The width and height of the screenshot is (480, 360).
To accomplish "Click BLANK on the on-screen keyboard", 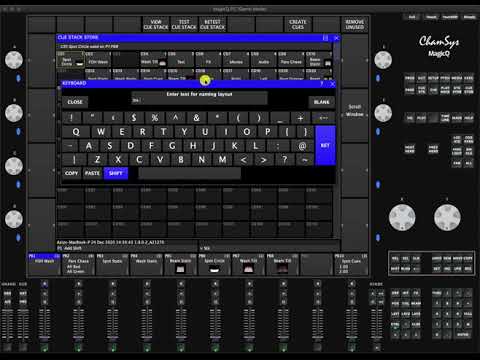I will (322, 102).
